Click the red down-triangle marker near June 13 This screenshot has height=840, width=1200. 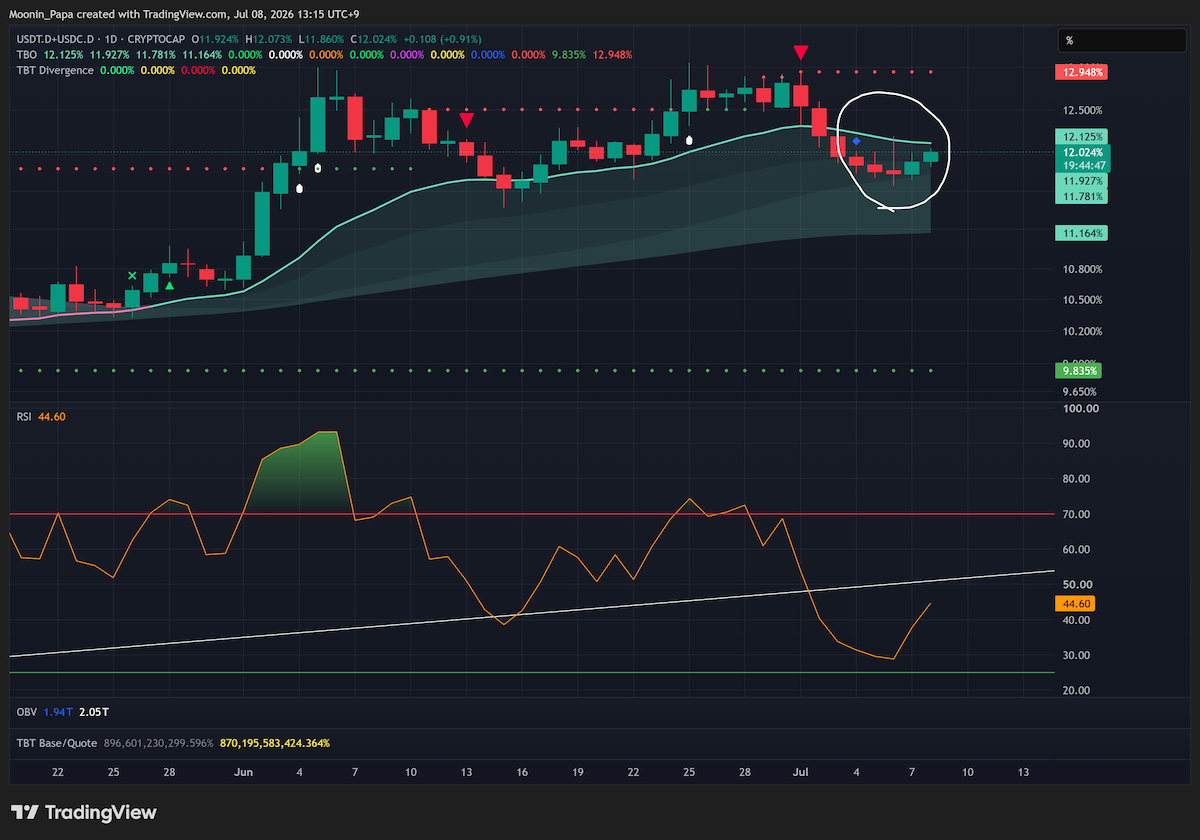[466, 120]
